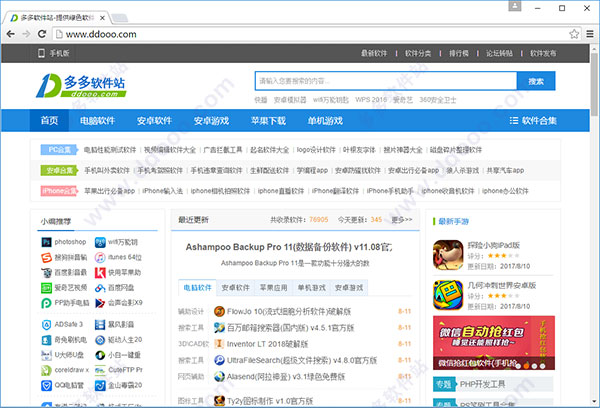Click the coreldraw green icon
Screen dimensions: 600x408
click(x=46, y=370)
